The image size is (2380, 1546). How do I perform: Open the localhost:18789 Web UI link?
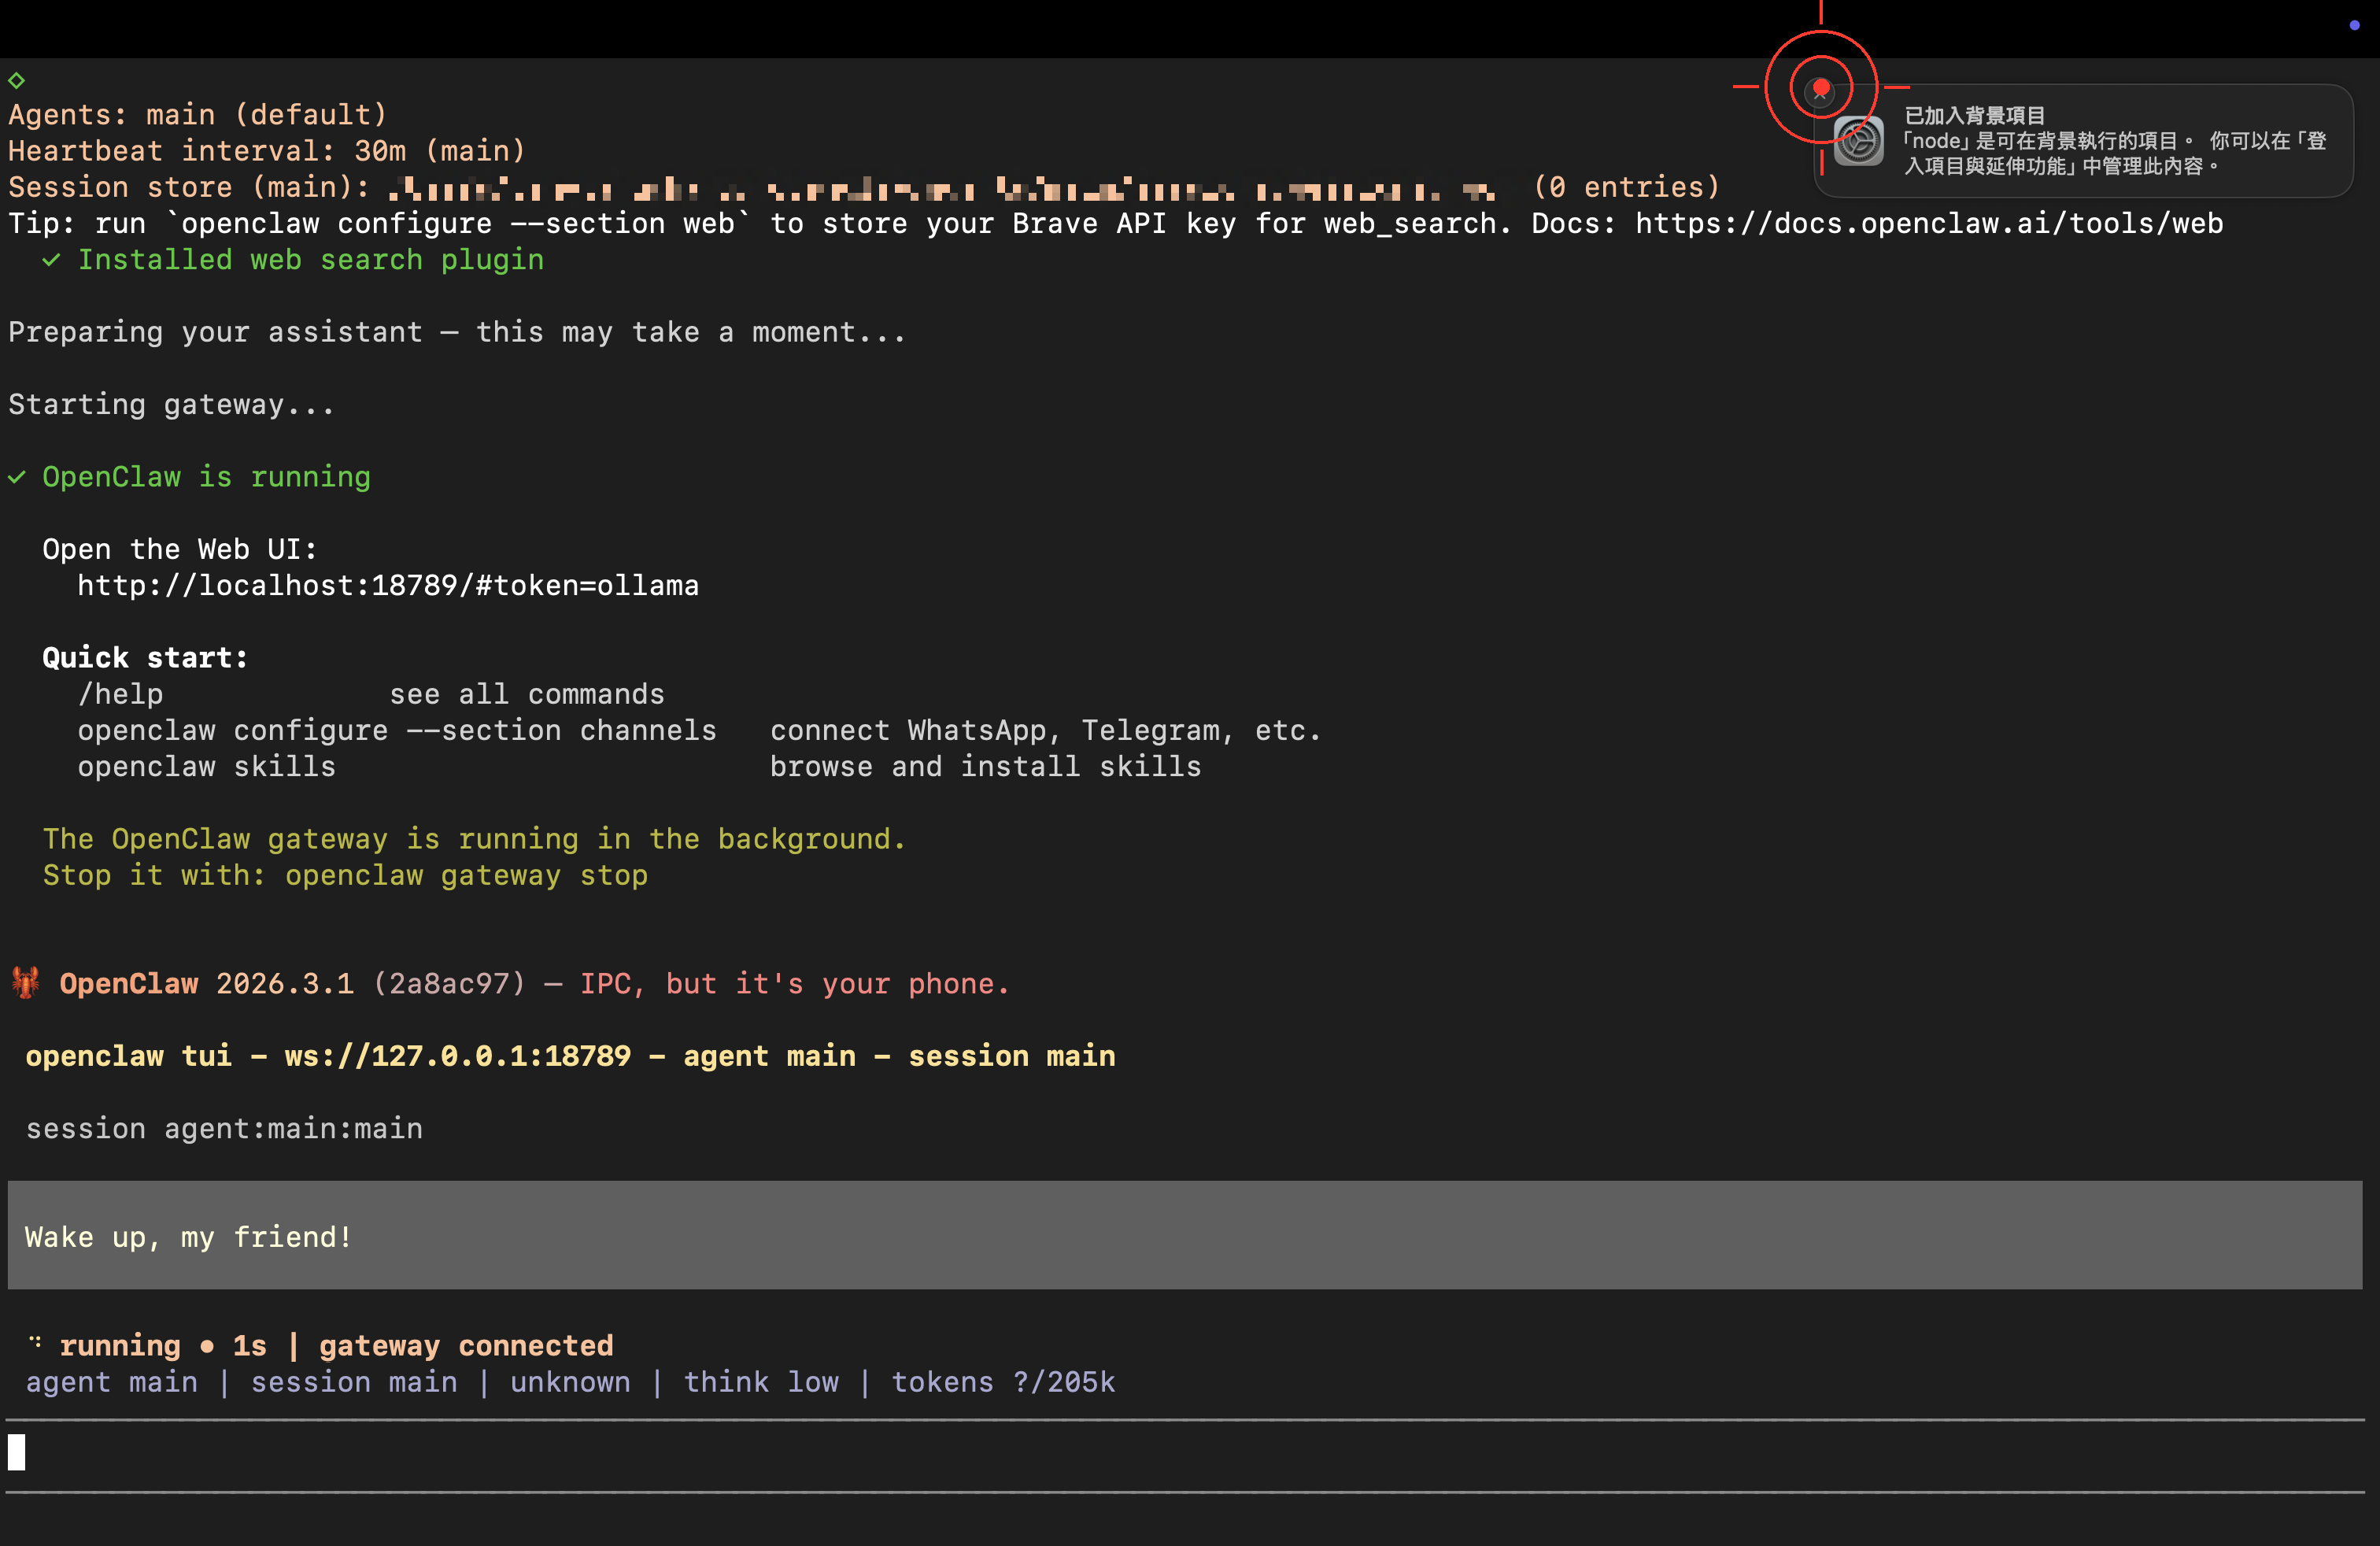coord(388,586)
